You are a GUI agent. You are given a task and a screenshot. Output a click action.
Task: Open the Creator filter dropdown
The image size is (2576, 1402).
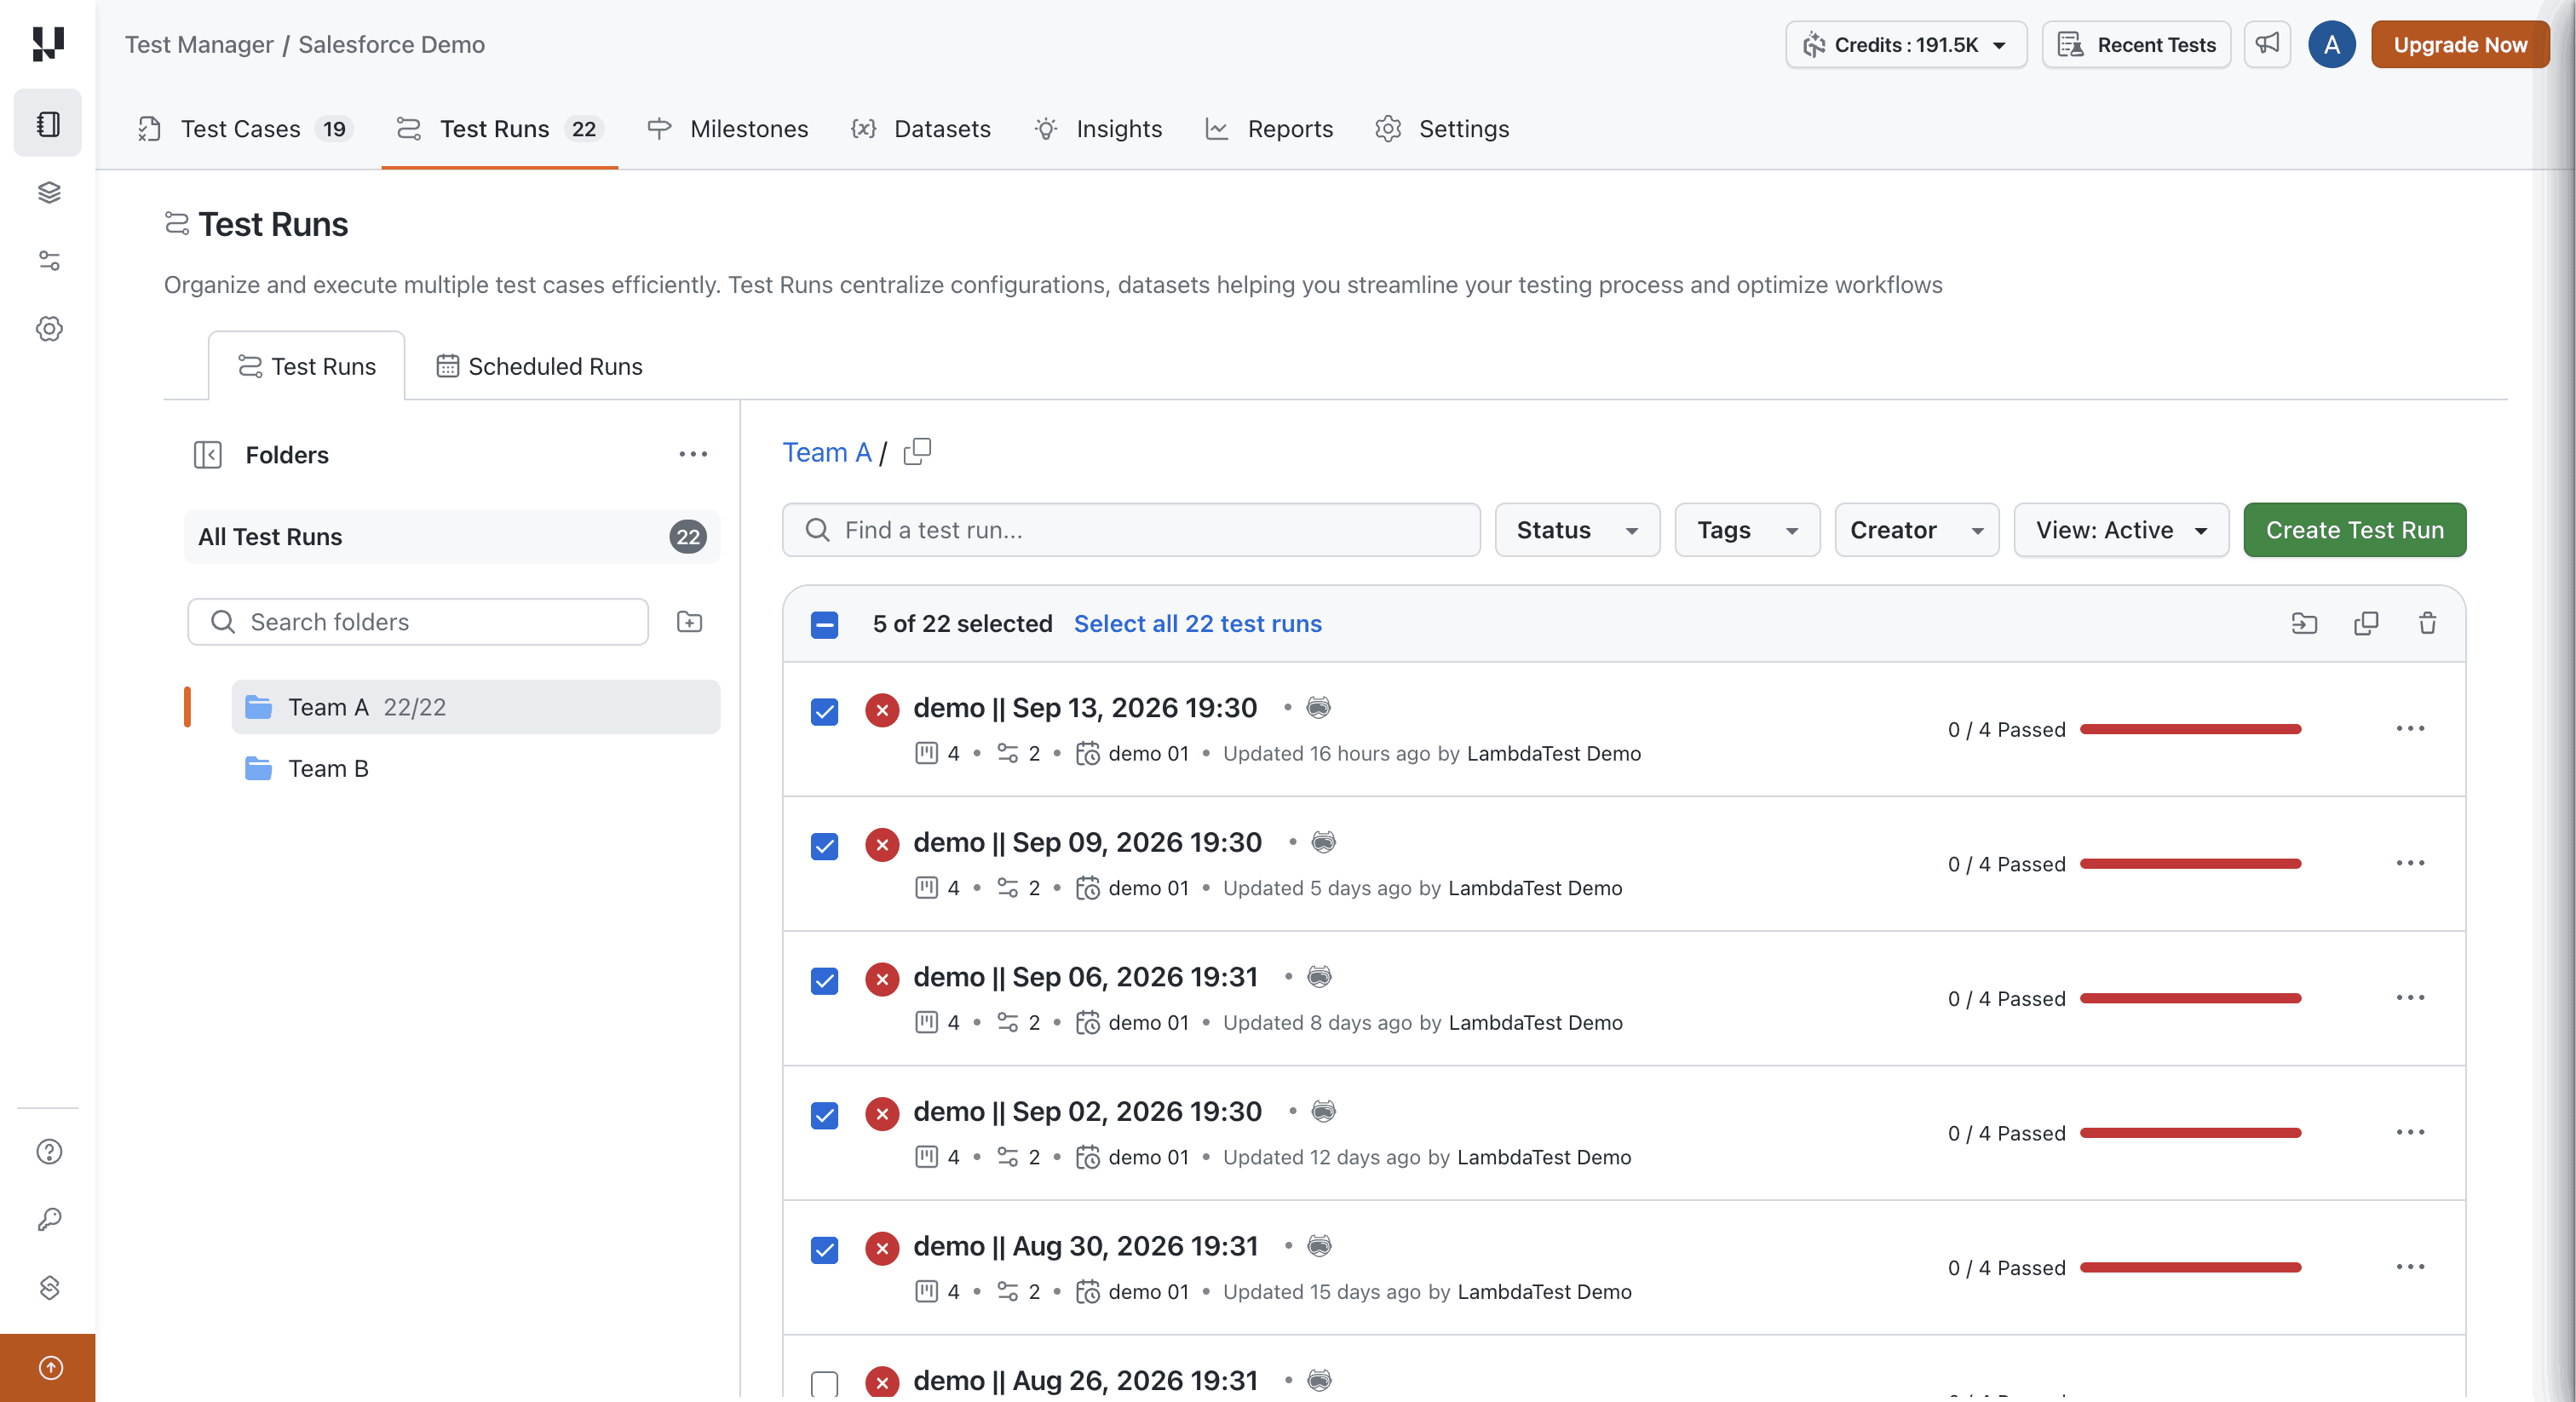click(1916, 530)
